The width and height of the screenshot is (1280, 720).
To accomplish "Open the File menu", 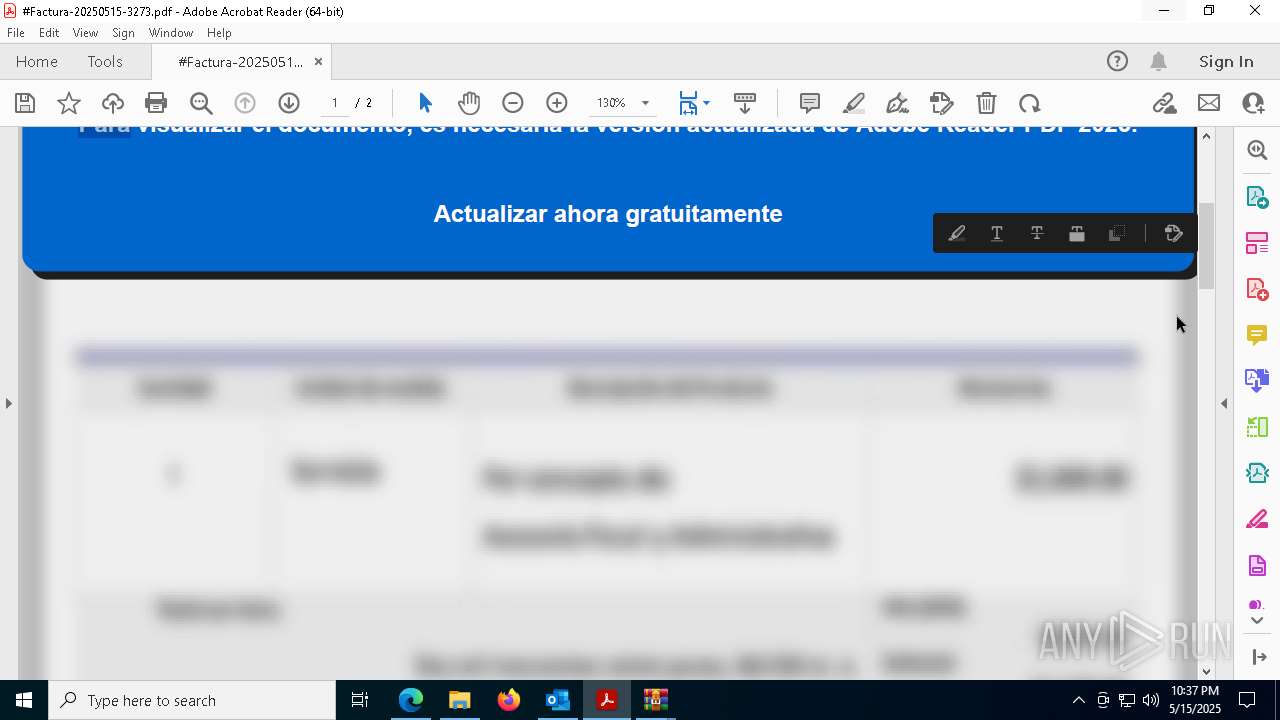I will point(16,33).
